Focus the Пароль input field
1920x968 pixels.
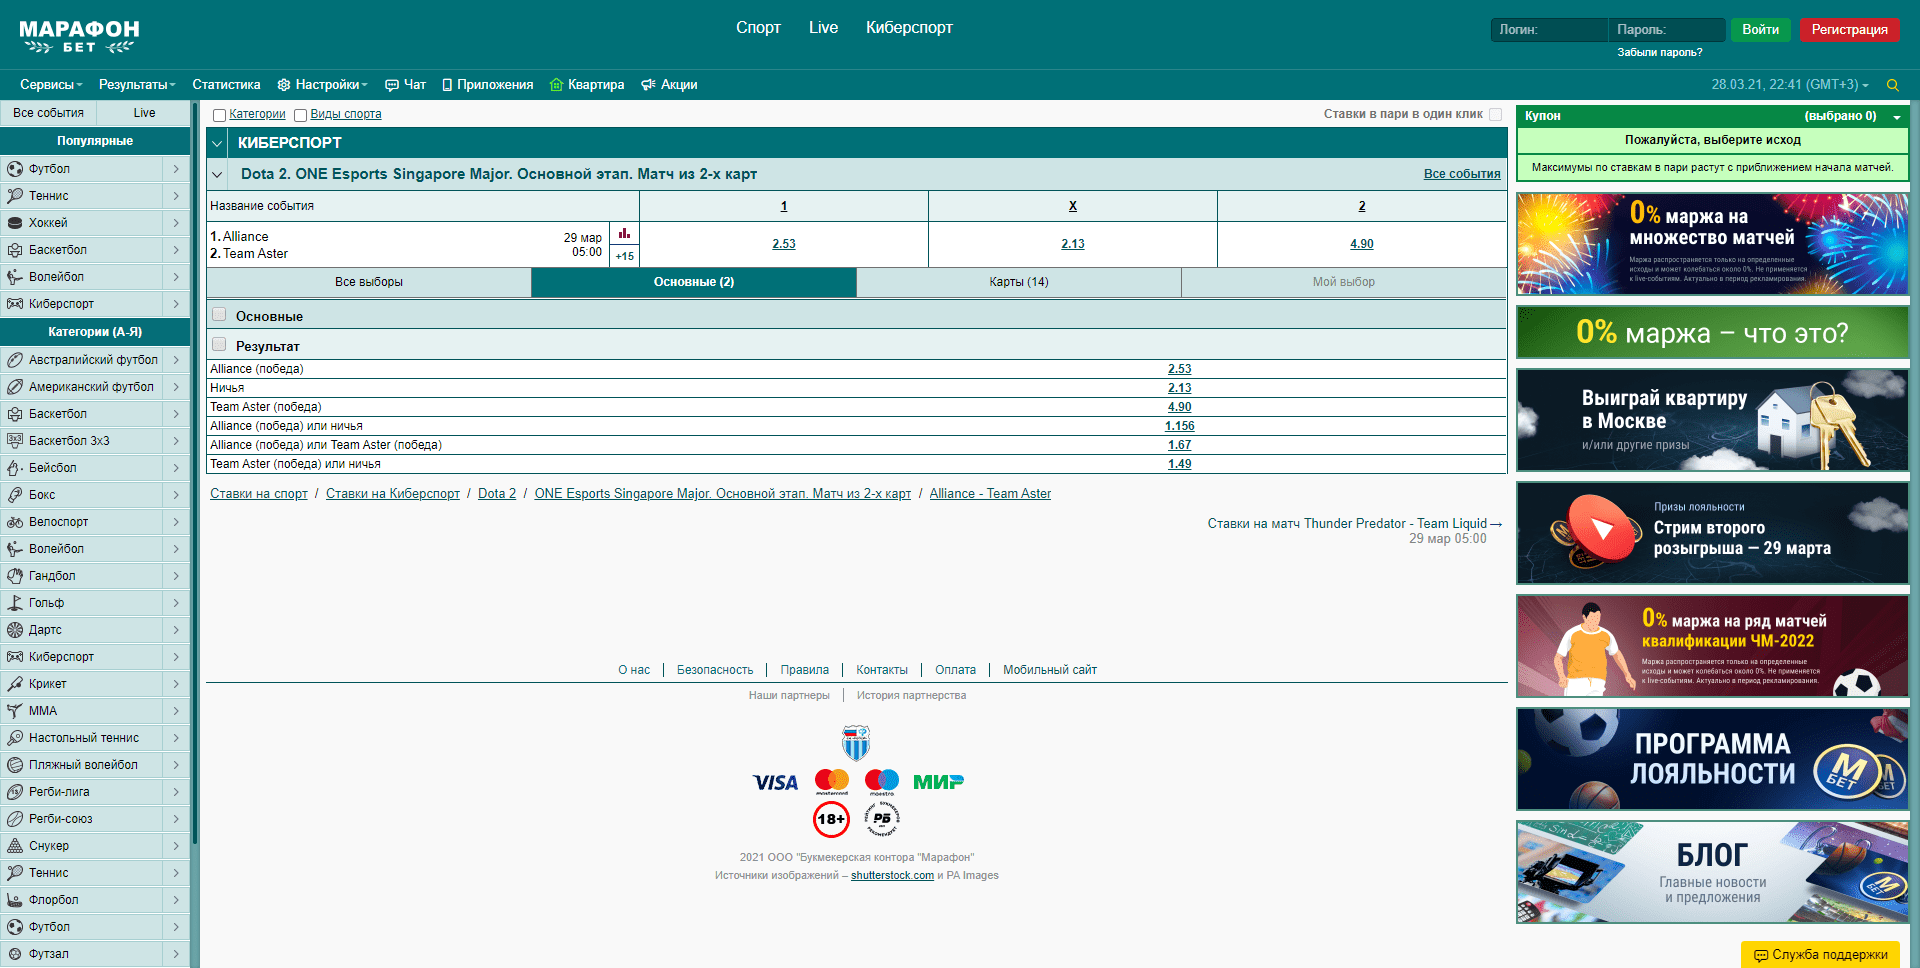[x=1667, y=30]
